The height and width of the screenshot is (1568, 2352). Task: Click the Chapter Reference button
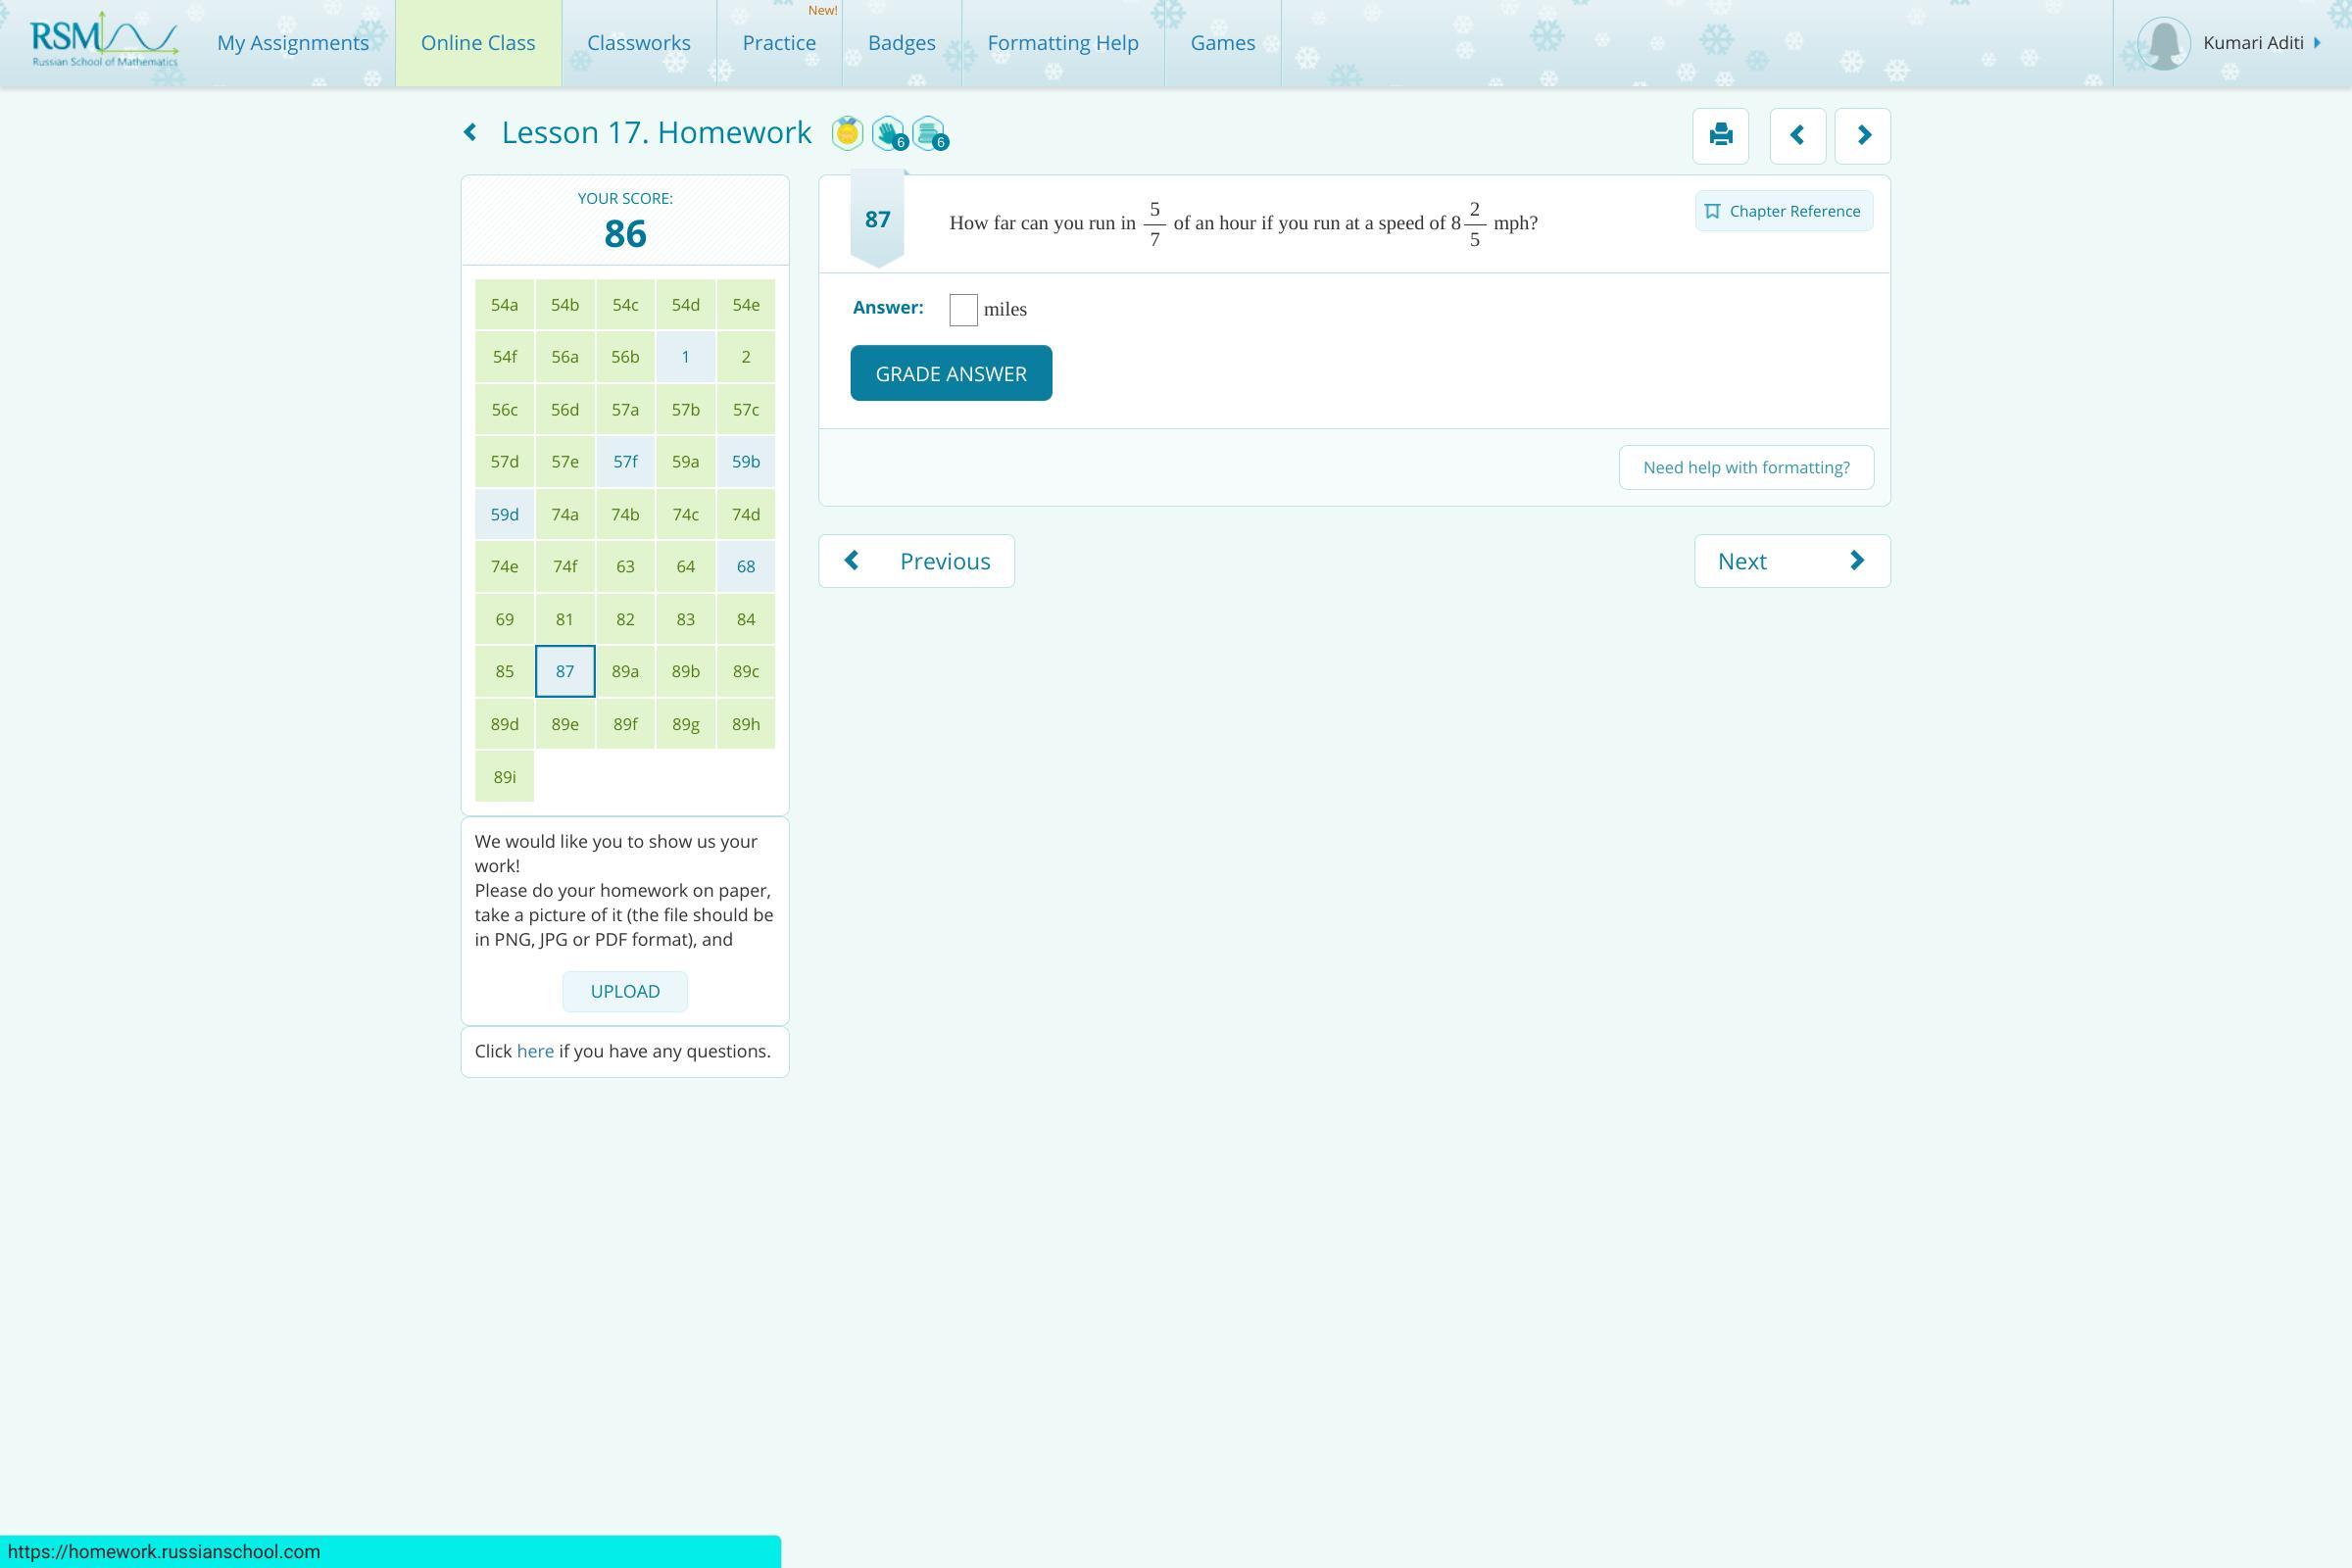point(1783,211)
